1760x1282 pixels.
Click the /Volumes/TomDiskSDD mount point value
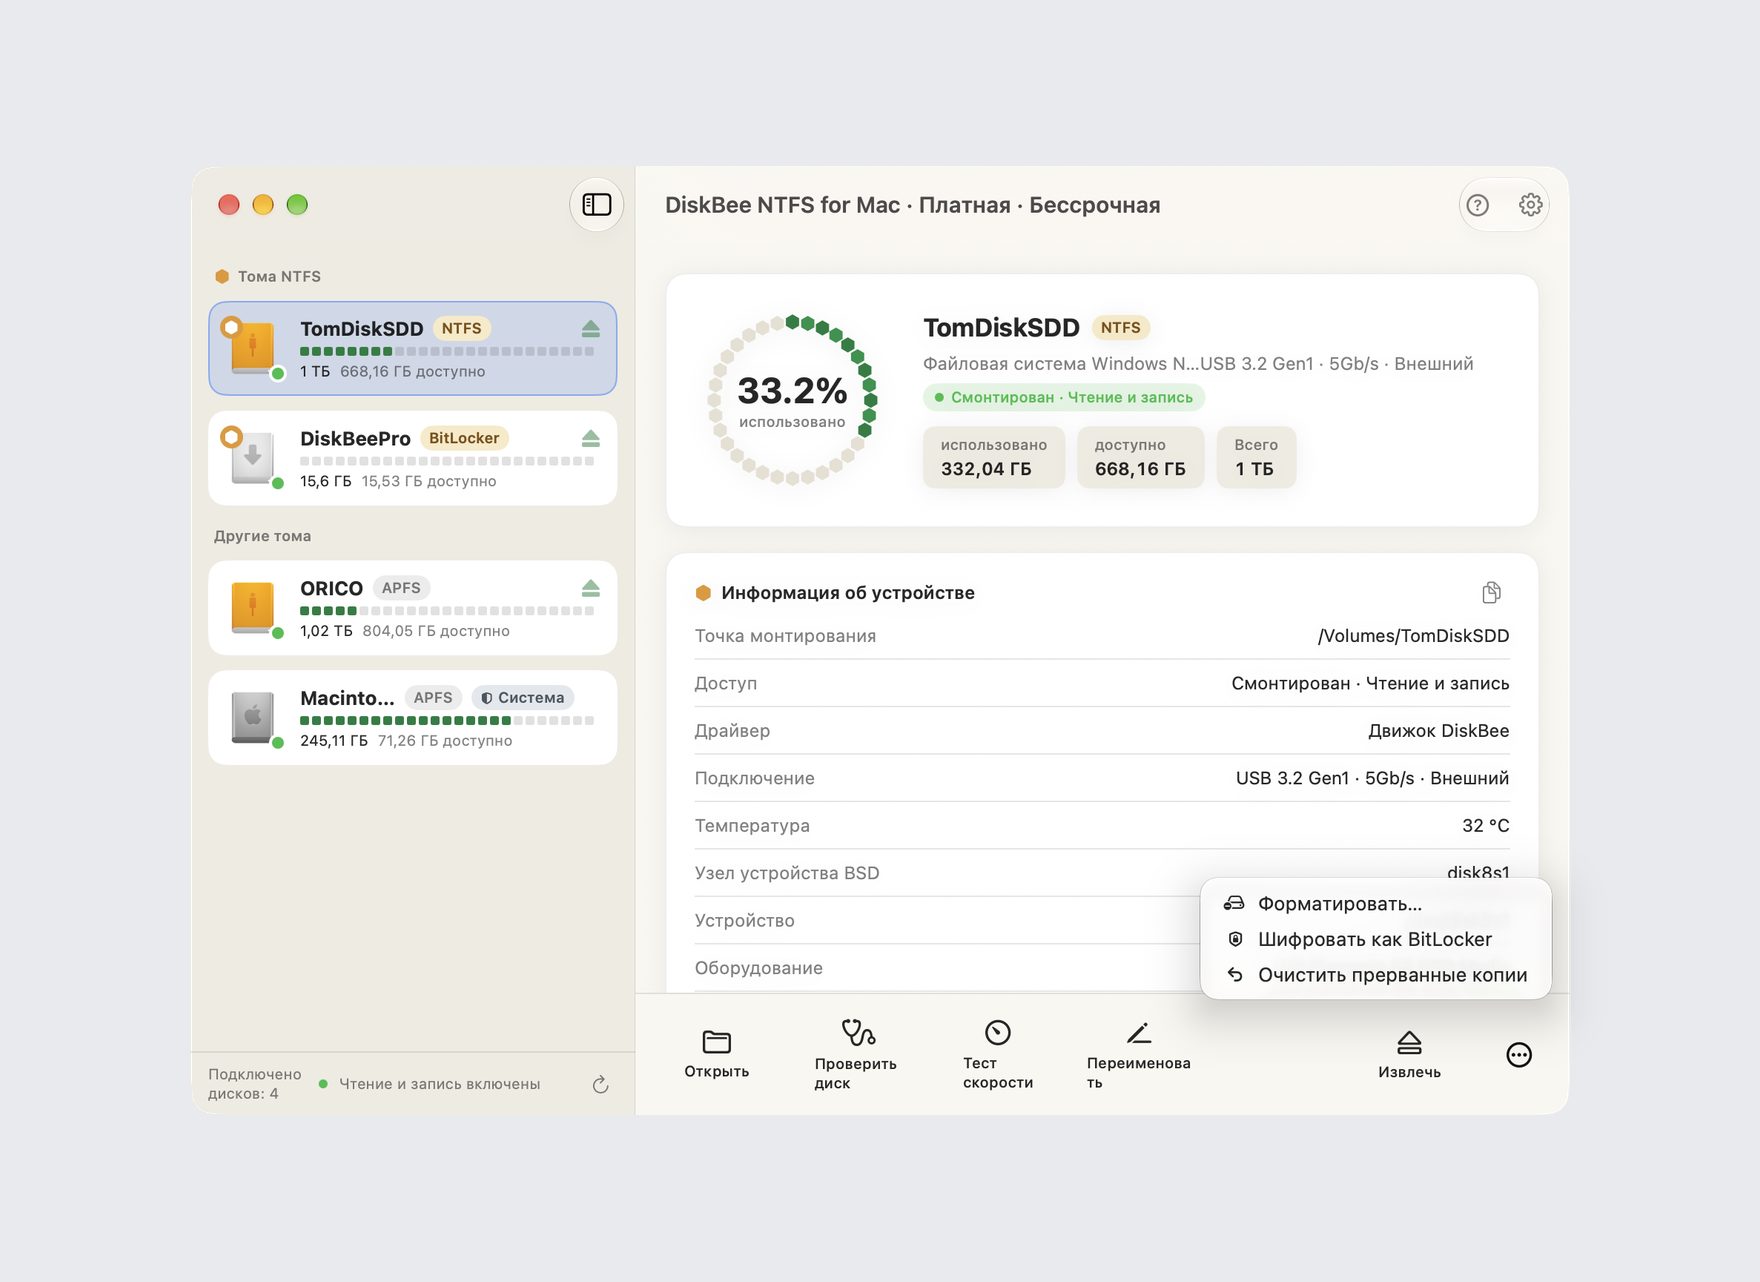[1413, 636]
